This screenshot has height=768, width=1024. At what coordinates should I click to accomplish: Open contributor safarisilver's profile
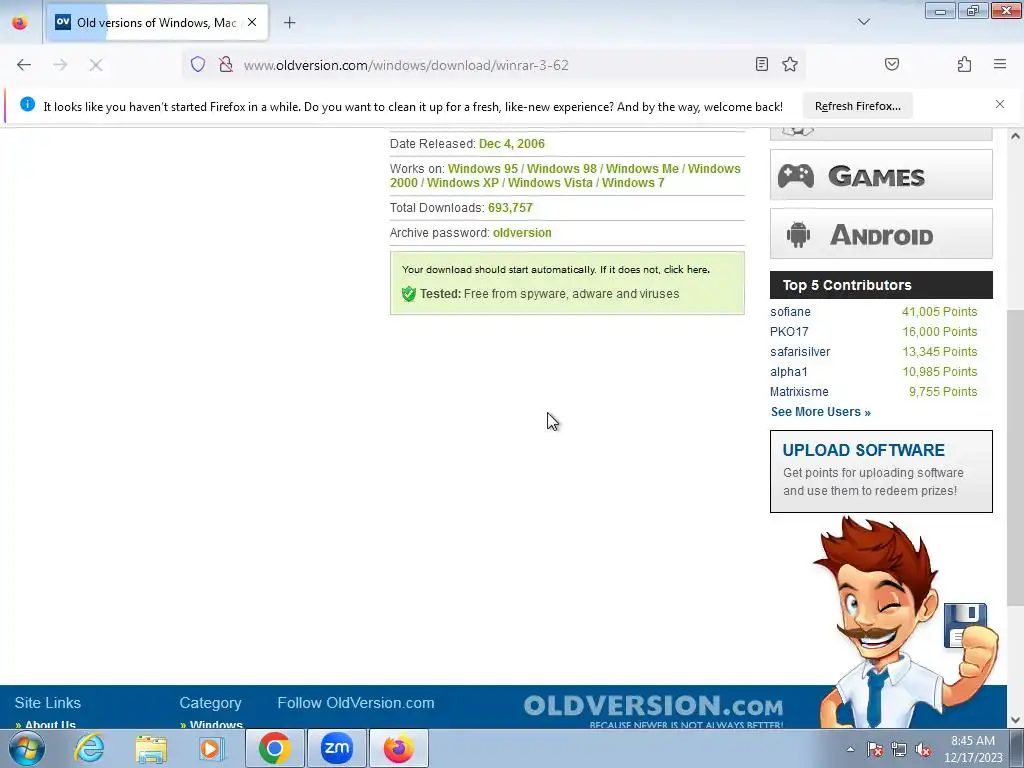click(800, 352)
